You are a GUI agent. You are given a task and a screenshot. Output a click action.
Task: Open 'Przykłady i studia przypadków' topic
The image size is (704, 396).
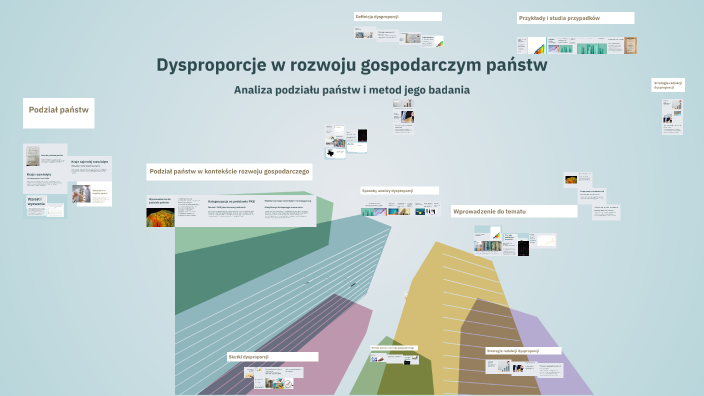point(575,18)
